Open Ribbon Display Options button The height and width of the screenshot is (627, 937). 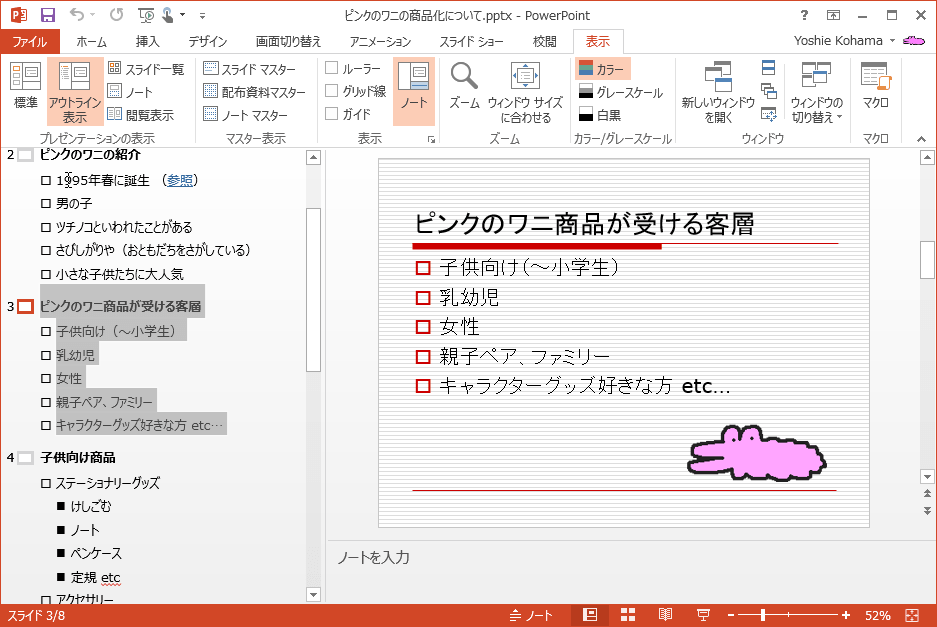[833, 15]
